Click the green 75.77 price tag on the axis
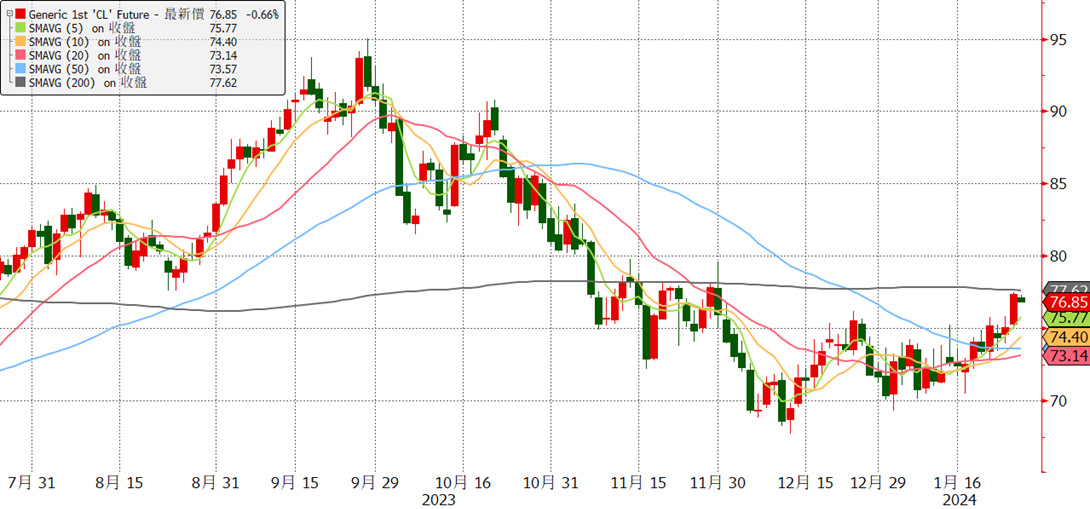1090x509 pixels. [x=1066, y=318]
